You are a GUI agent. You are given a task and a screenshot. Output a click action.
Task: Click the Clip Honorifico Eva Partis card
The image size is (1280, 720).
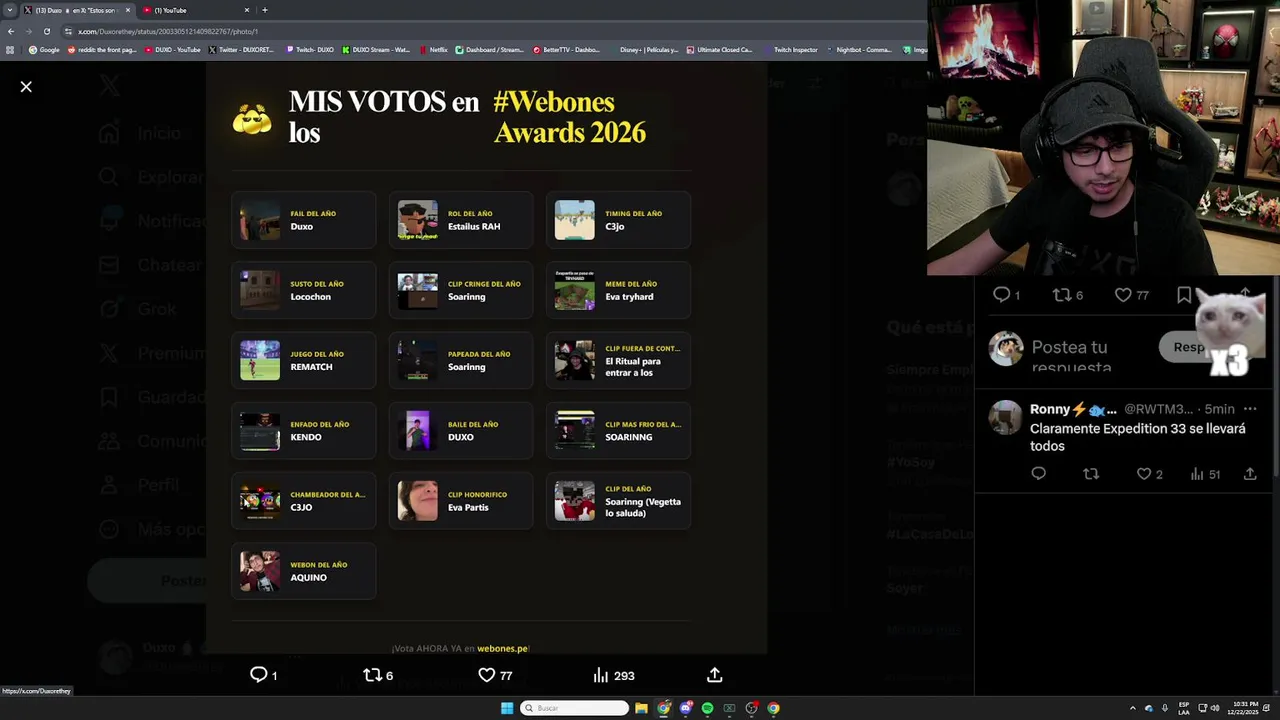coord(461,501)
